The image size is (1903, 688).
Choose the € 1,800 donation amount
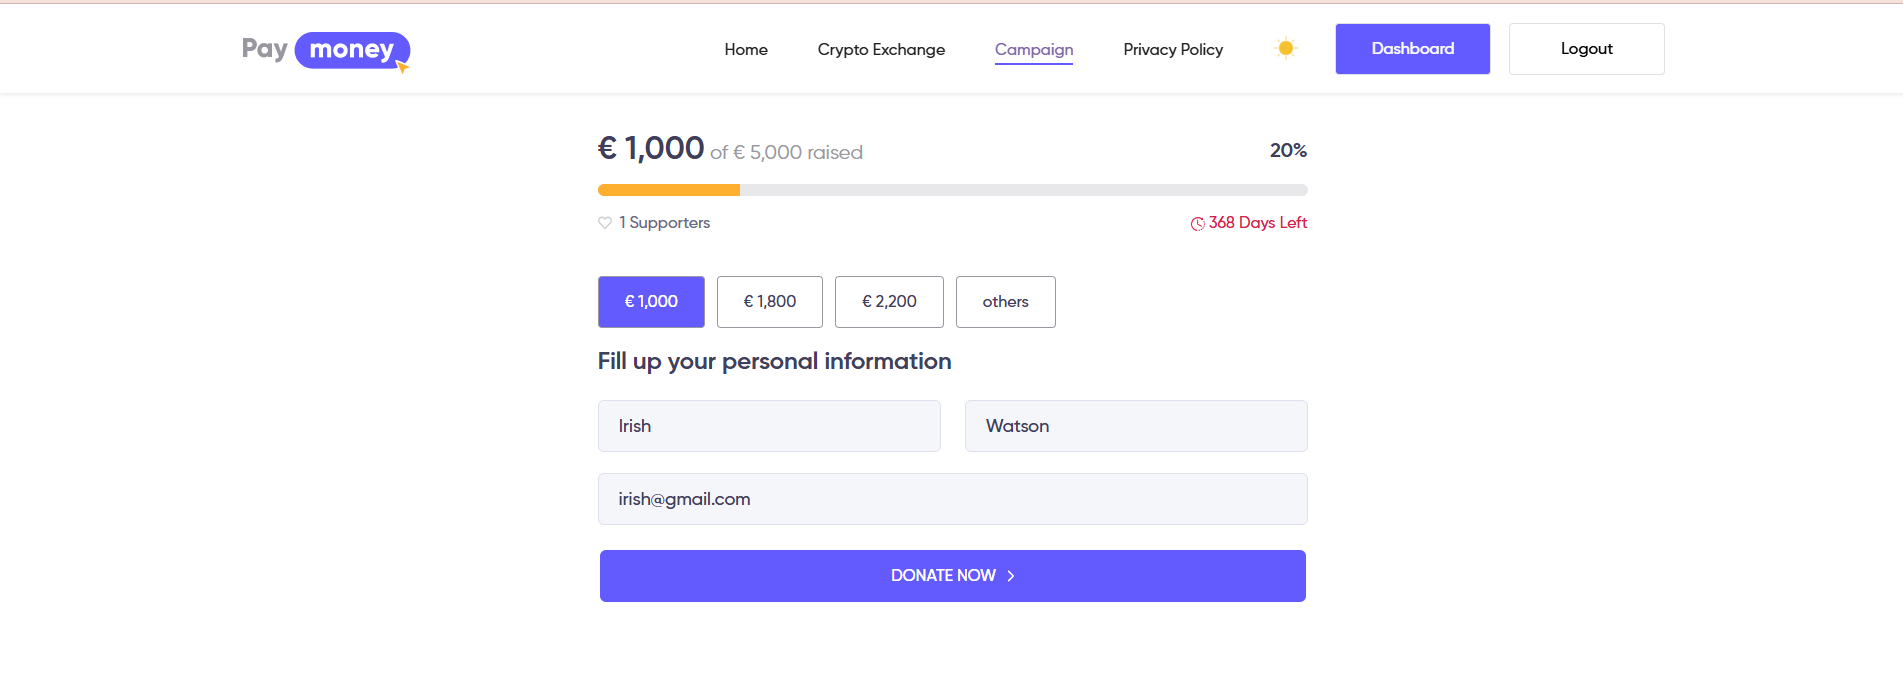point(770,302)
